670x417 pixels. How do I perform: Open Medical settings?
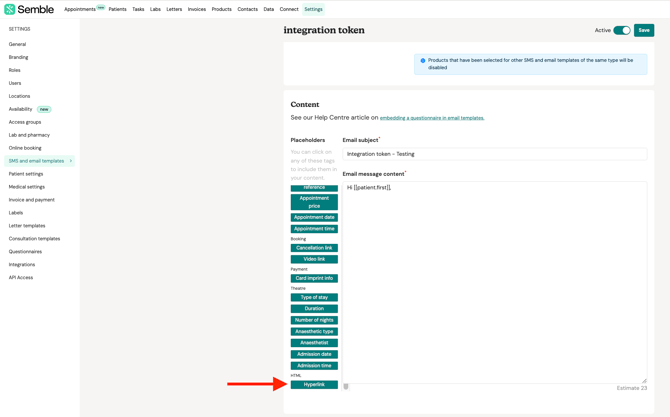pyautogui.click(x=26, y=187)
